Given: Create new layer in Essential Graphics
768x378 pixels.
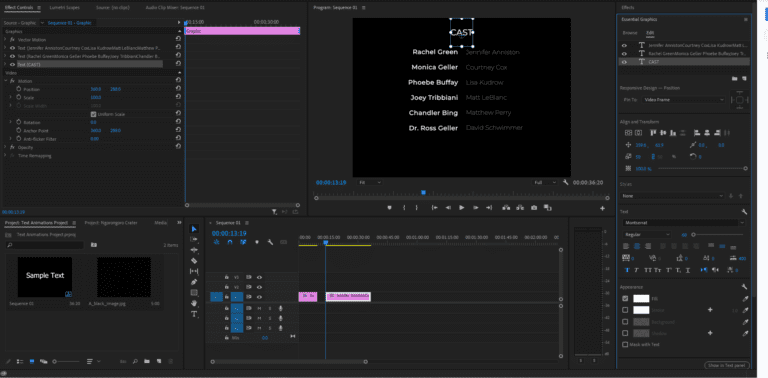Looking at the screenshot, I should (744, 78).
